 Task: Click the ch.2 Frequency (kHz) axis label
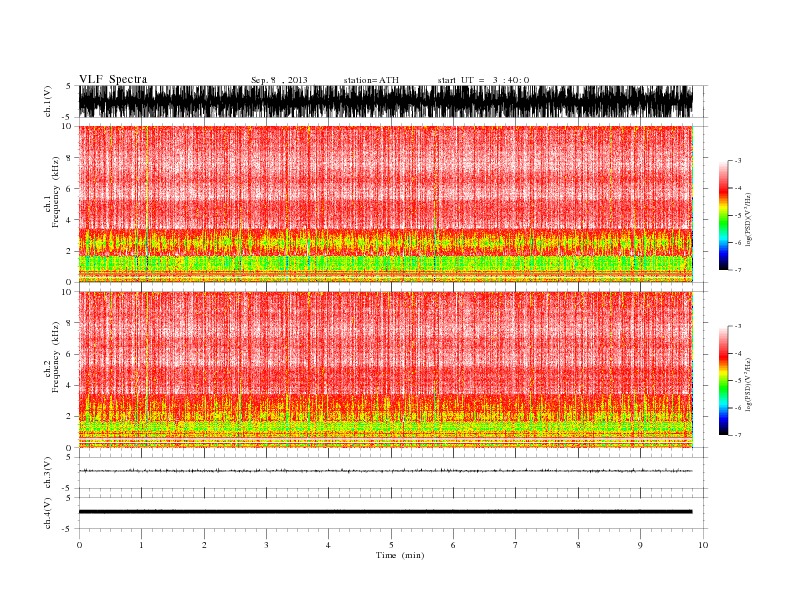[52, 357]
